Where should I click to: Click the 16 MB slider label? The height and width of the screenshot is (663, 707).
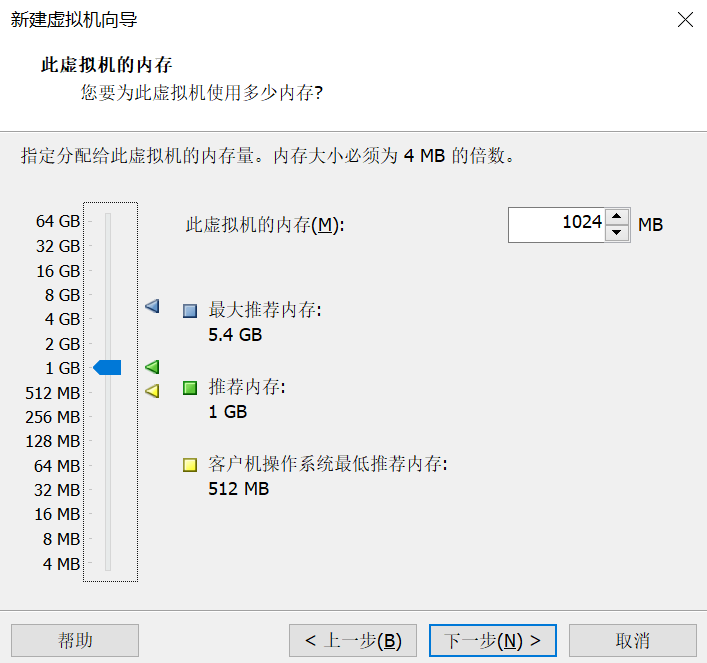pos(57,514)
